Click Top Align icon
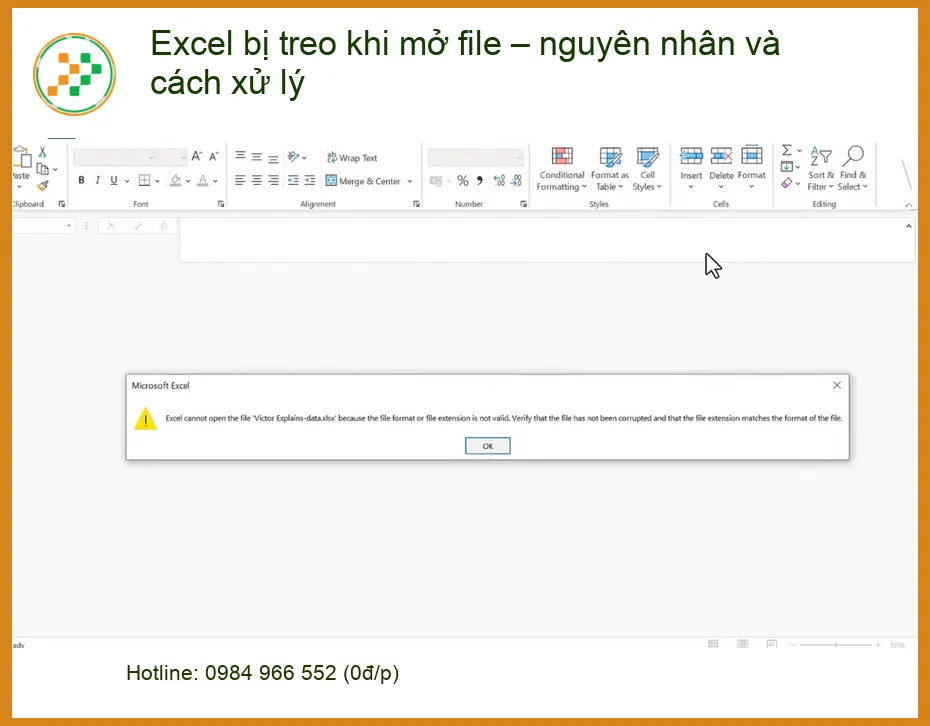Image resolution: width=930 pixels, height=726 pixels. [x=240, y=157]
